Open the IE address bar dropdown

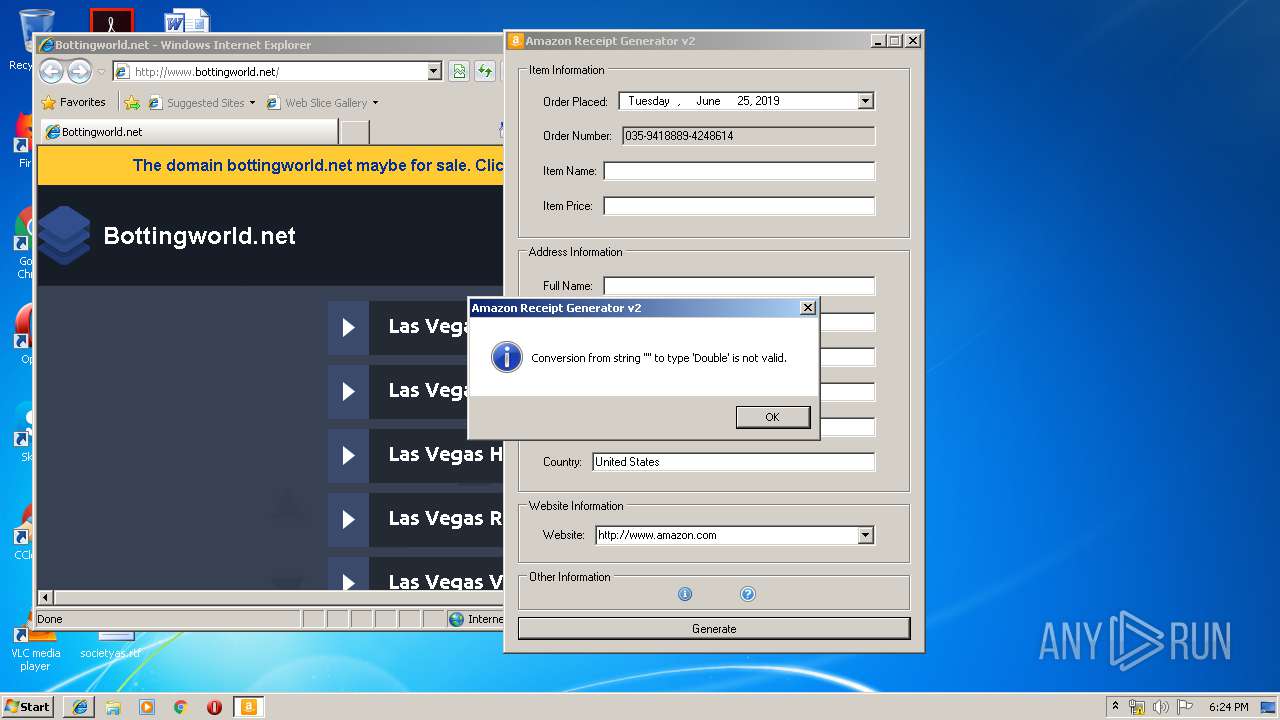(x=434, y=71)
